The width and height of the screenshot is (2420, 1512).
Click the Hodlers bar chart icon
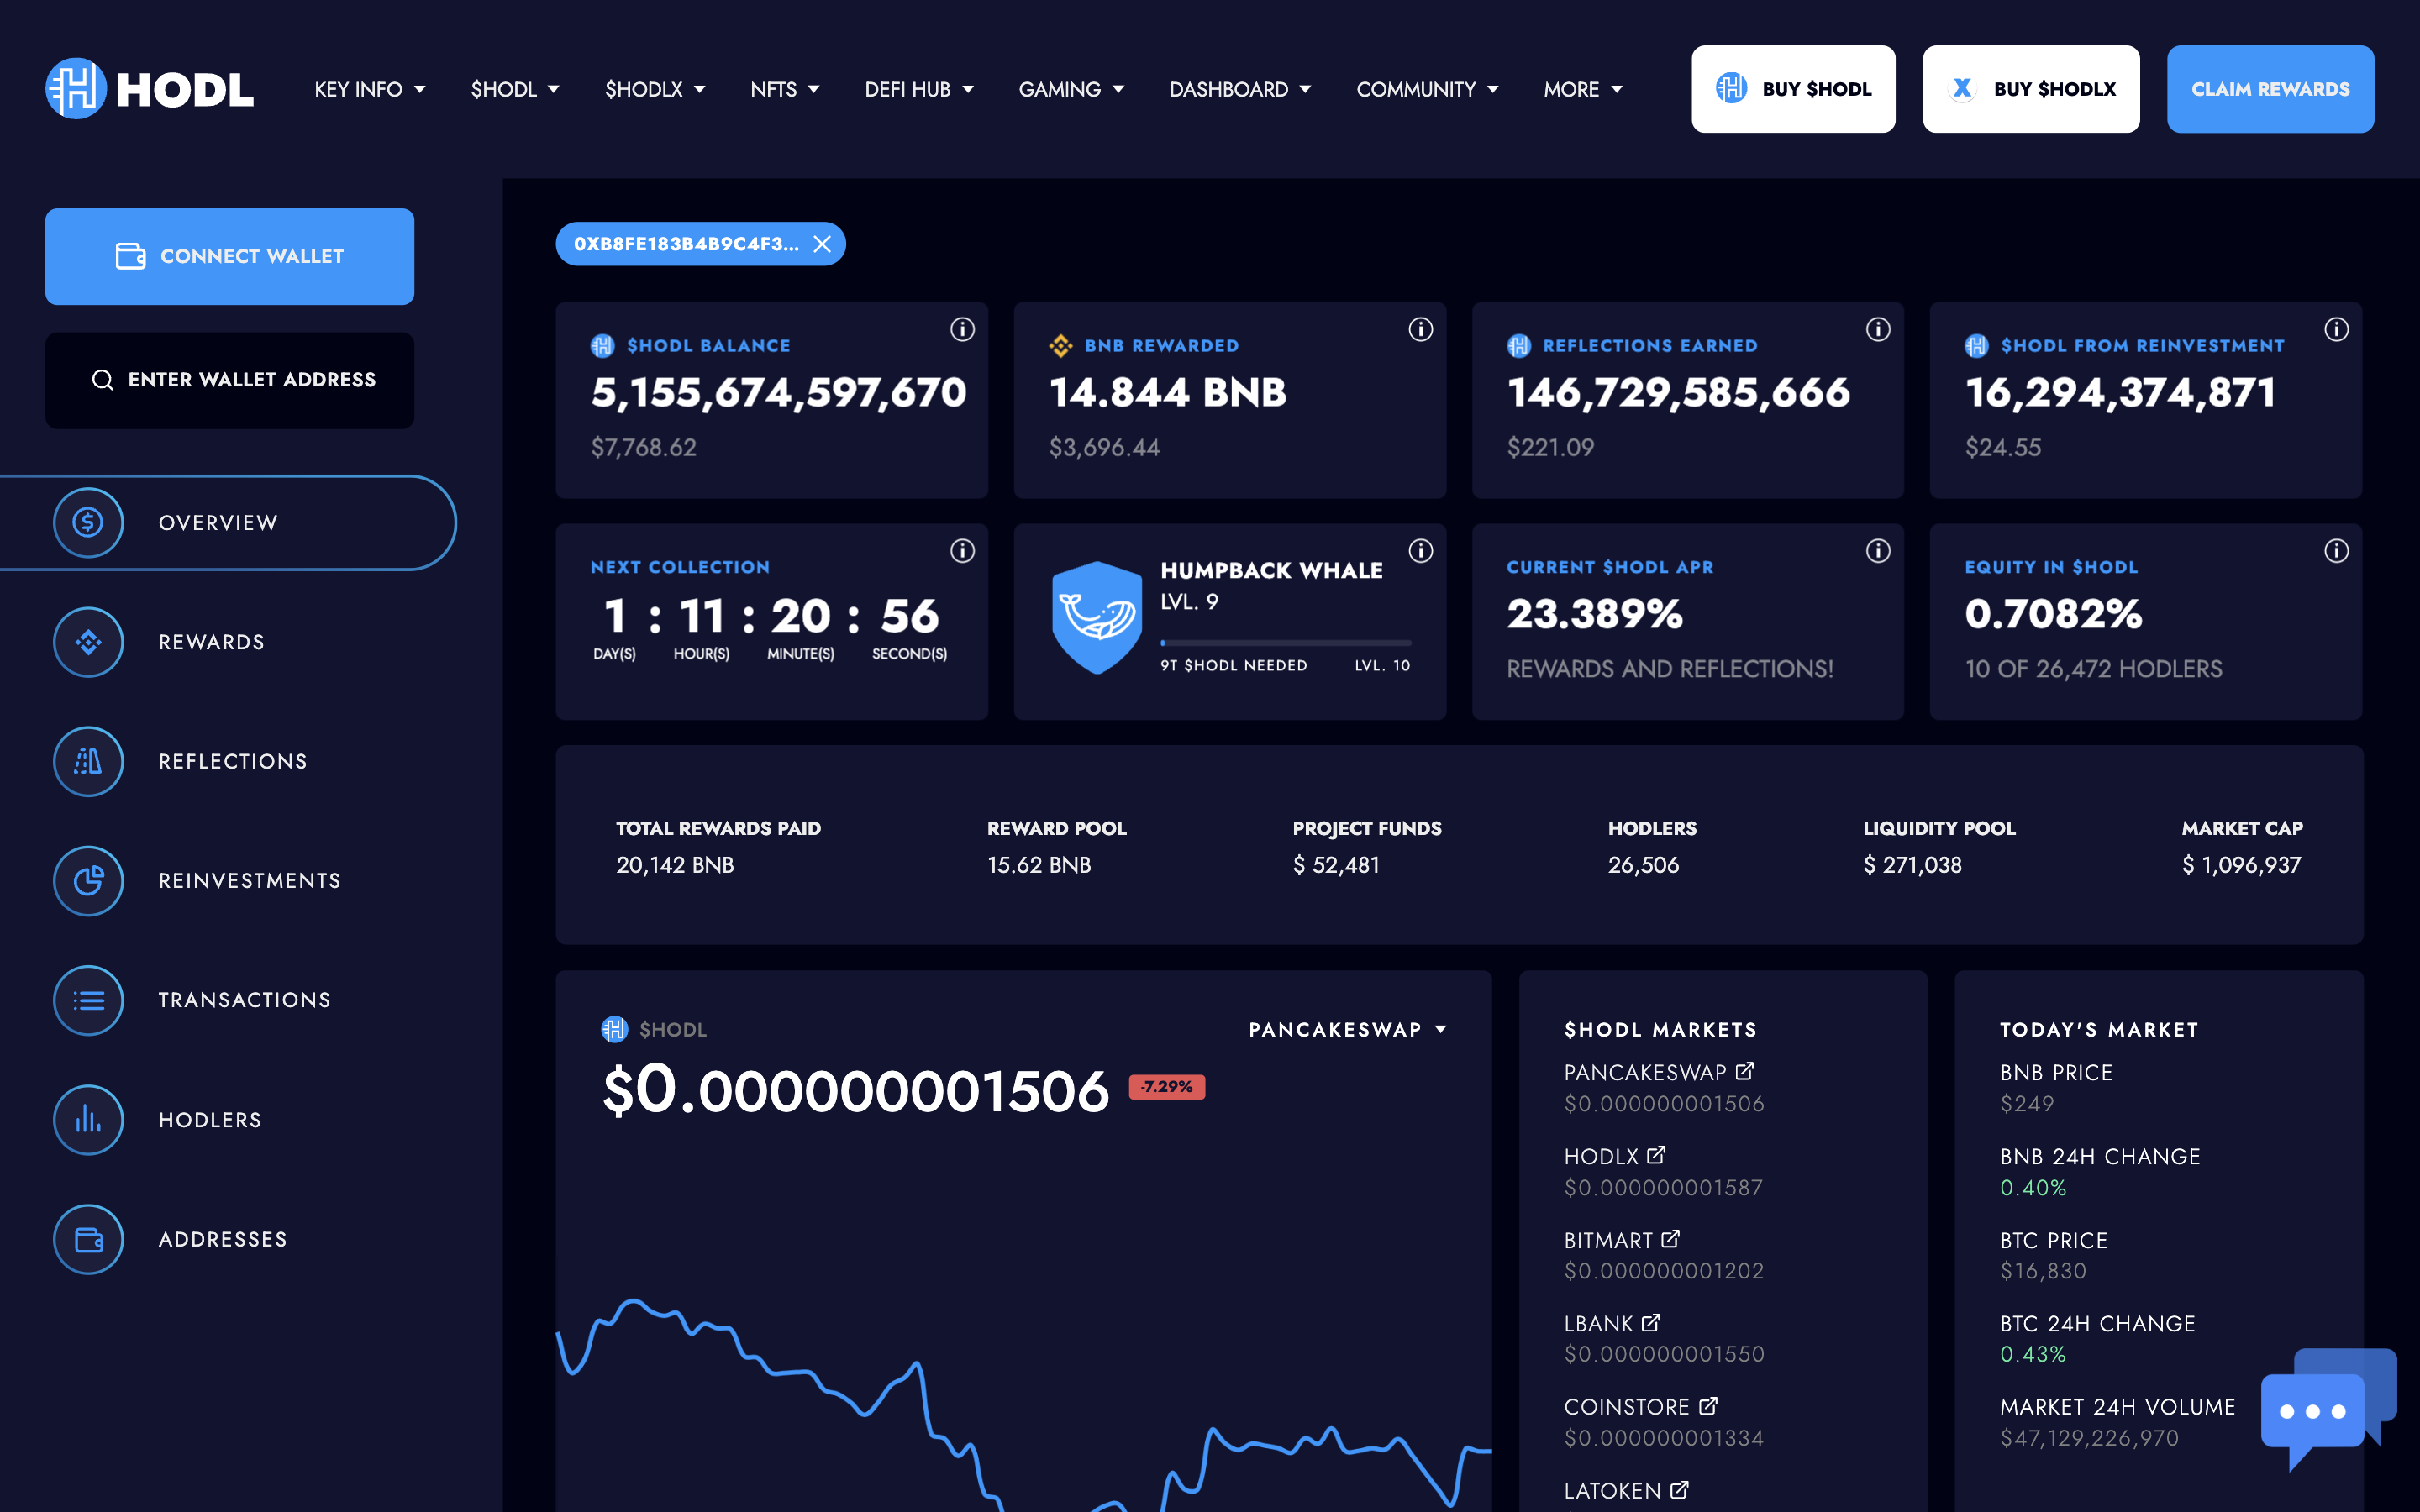tap(88, 1119)
